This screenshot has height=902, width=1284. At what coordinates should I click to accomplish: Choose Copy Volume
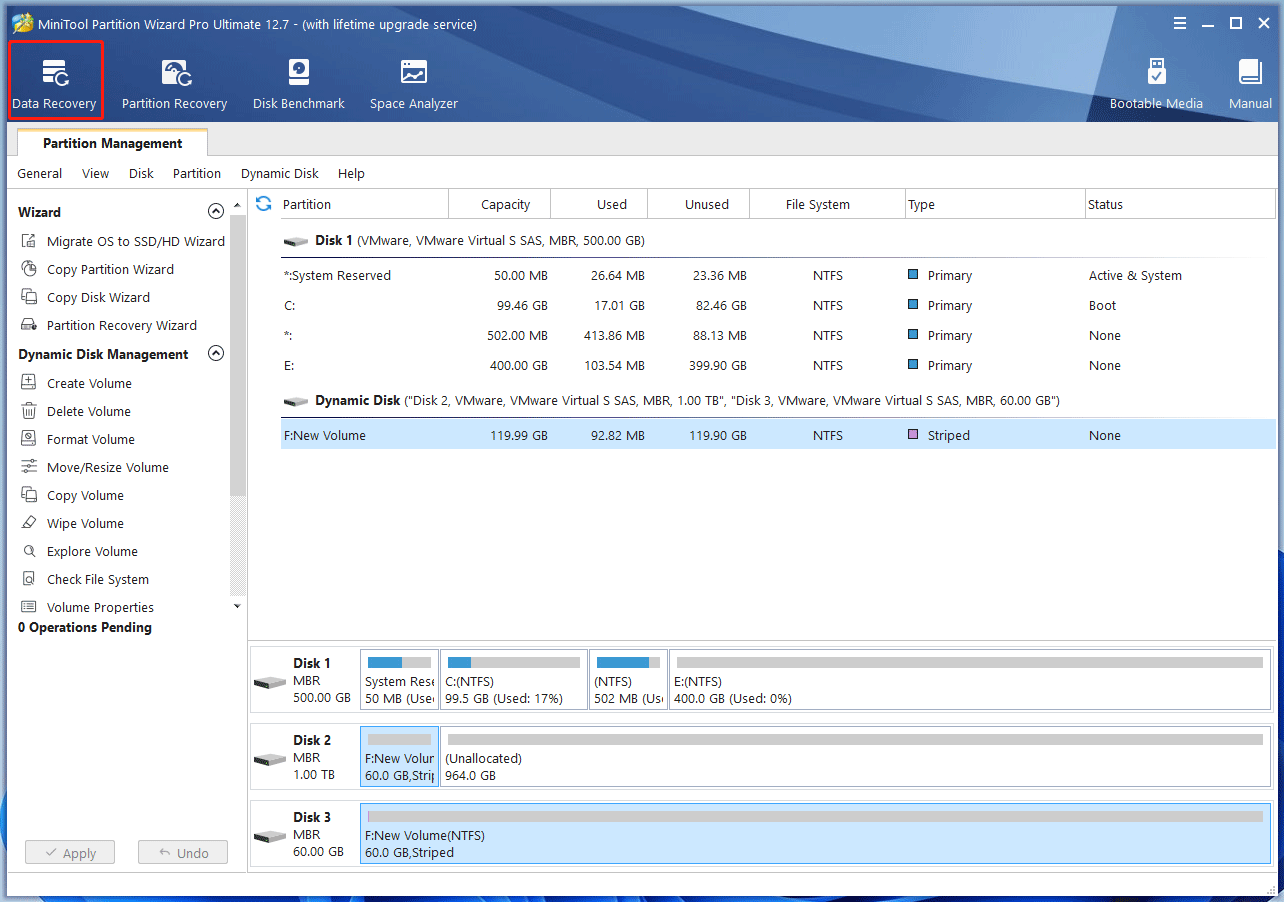point(72,495)
